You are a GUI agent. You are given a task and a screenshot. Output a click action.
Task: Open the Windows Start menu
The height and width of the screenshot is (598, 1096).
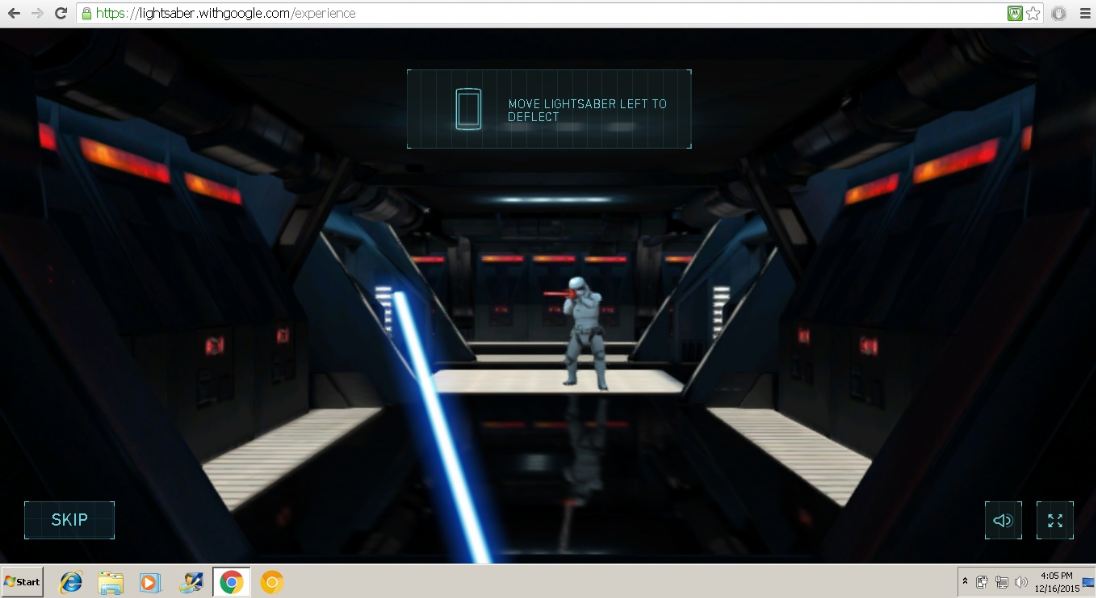coord(22,582)
